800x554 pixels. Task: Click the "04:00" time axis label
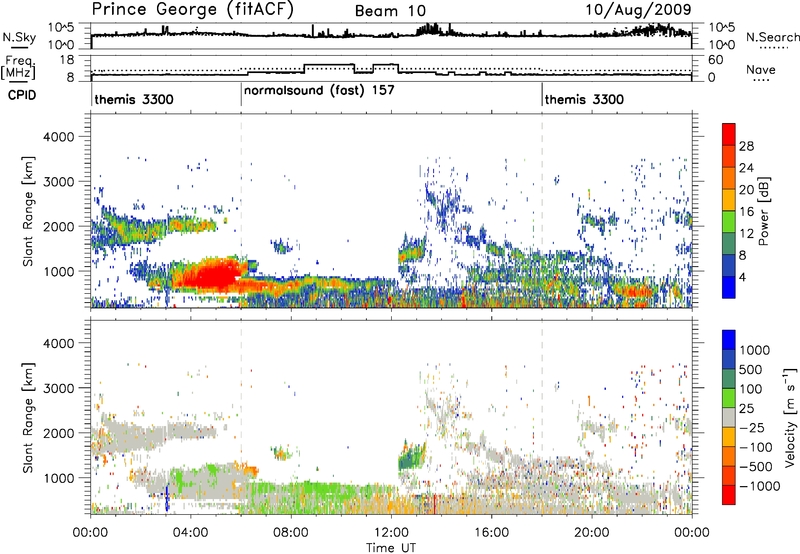pyautogui.click(x=190, y=533)
